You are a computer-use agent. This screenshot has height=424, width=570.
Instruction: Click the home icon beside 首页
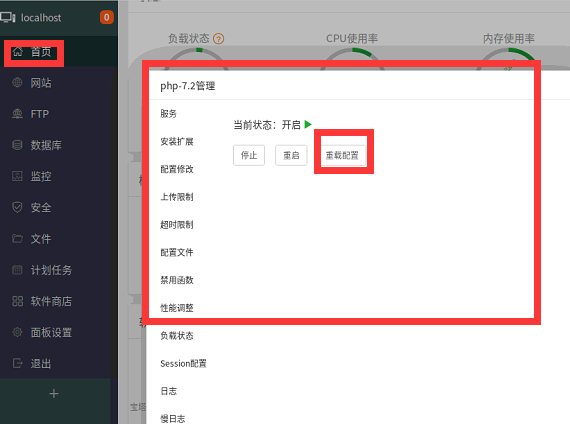tap(17, 52)
